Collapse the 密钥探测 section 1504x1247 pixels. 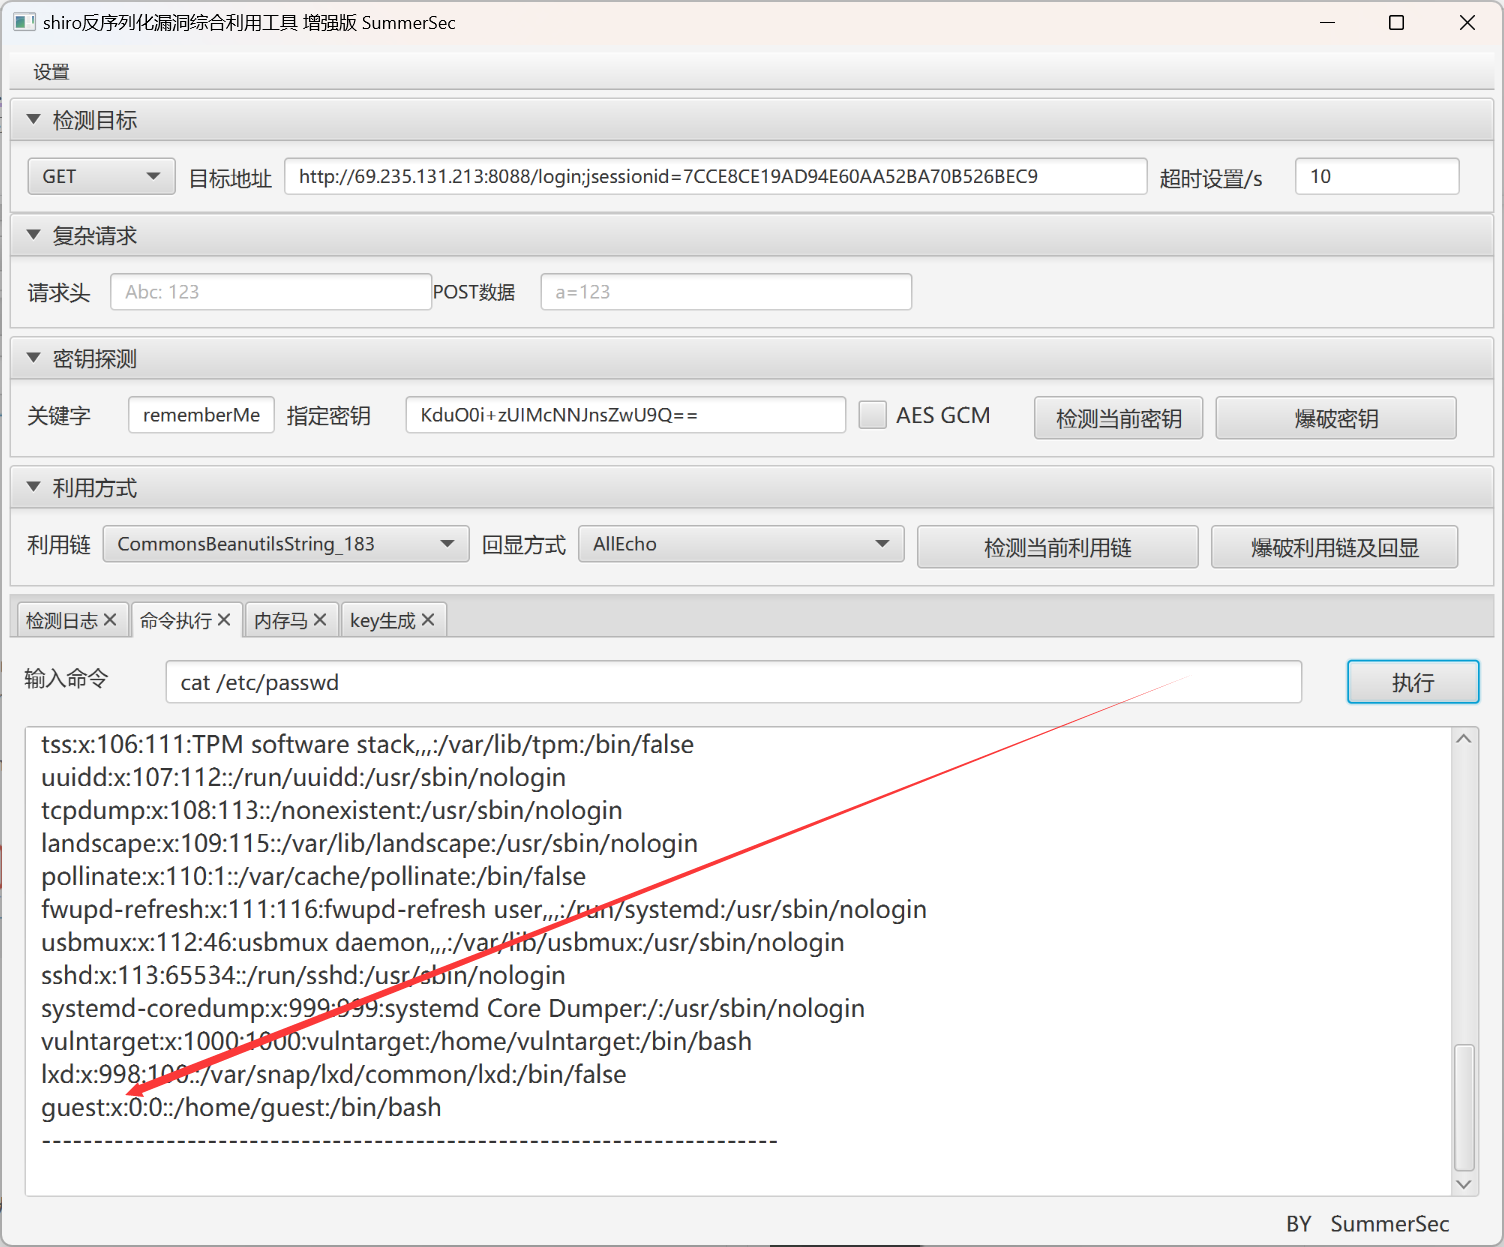pyautogui.click(x=33, y=358)
